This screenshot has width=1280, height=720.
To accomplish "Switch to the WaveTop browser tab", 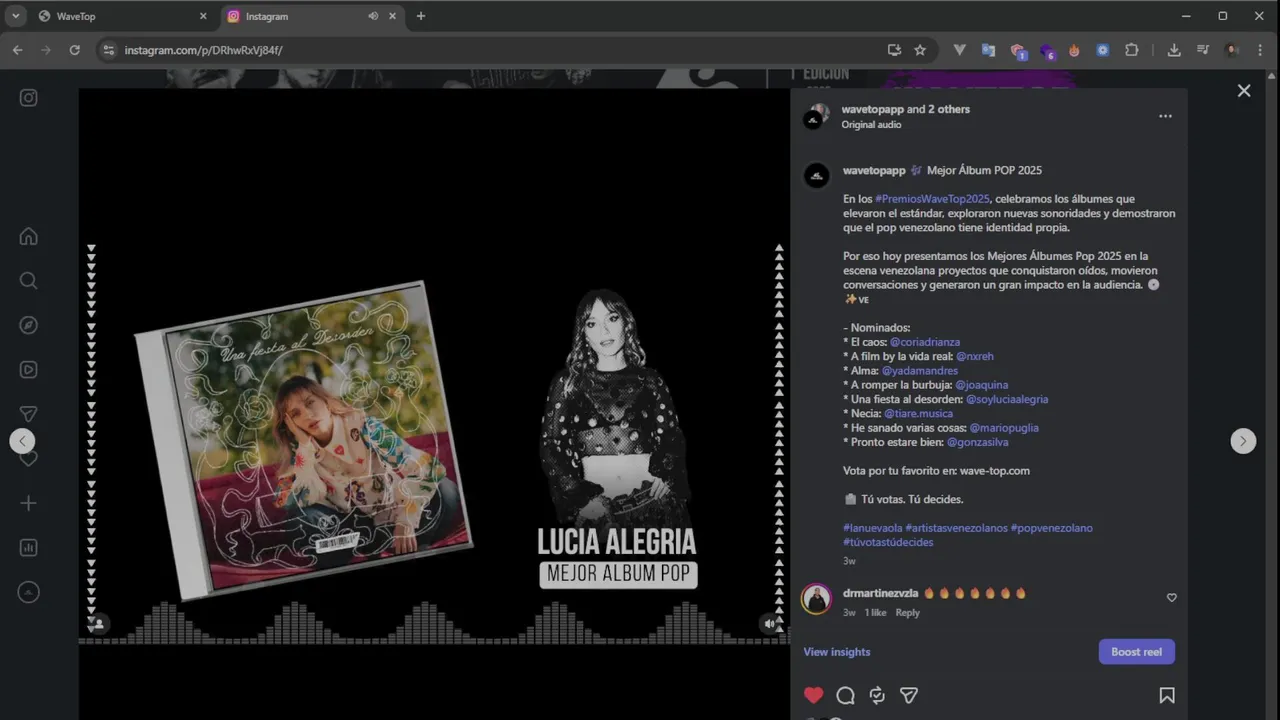I will [122, 16].
